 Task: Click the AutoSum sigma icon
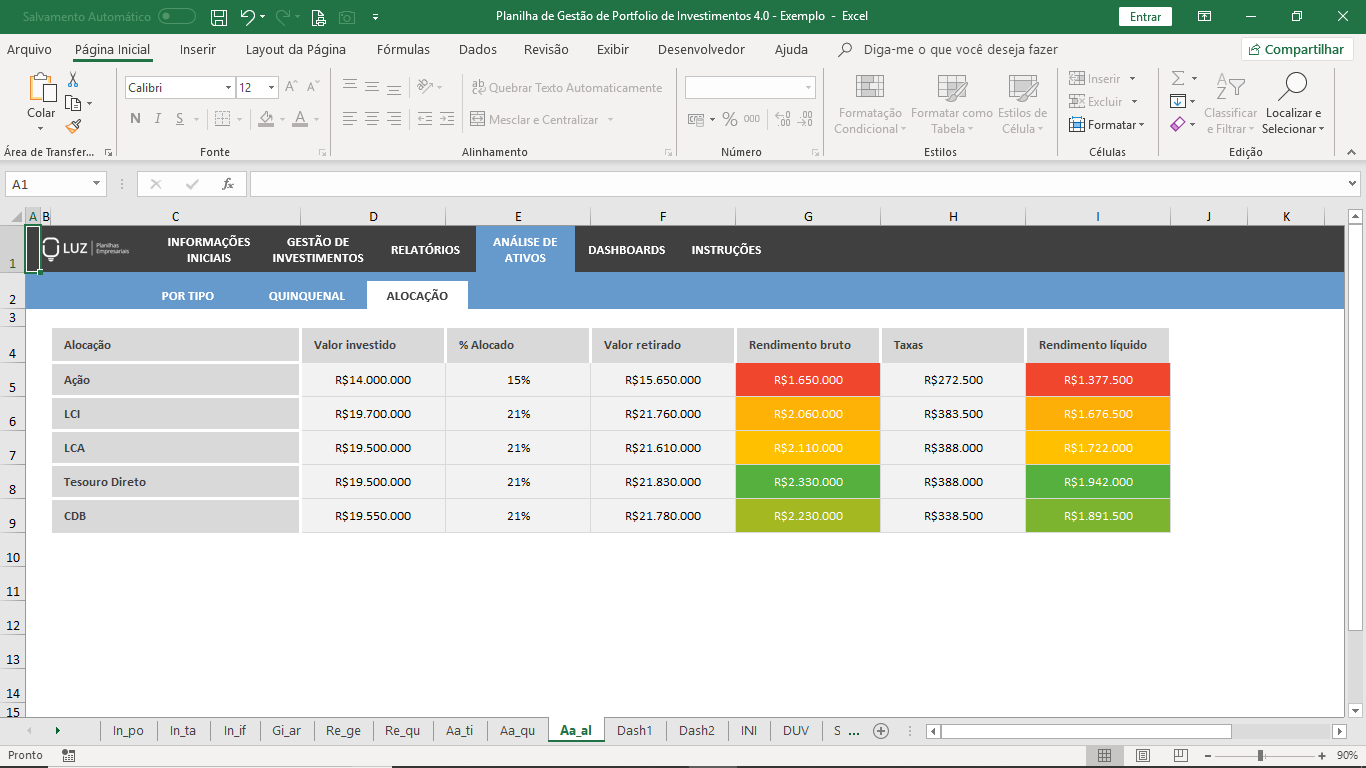click(x=1178, y=78)
